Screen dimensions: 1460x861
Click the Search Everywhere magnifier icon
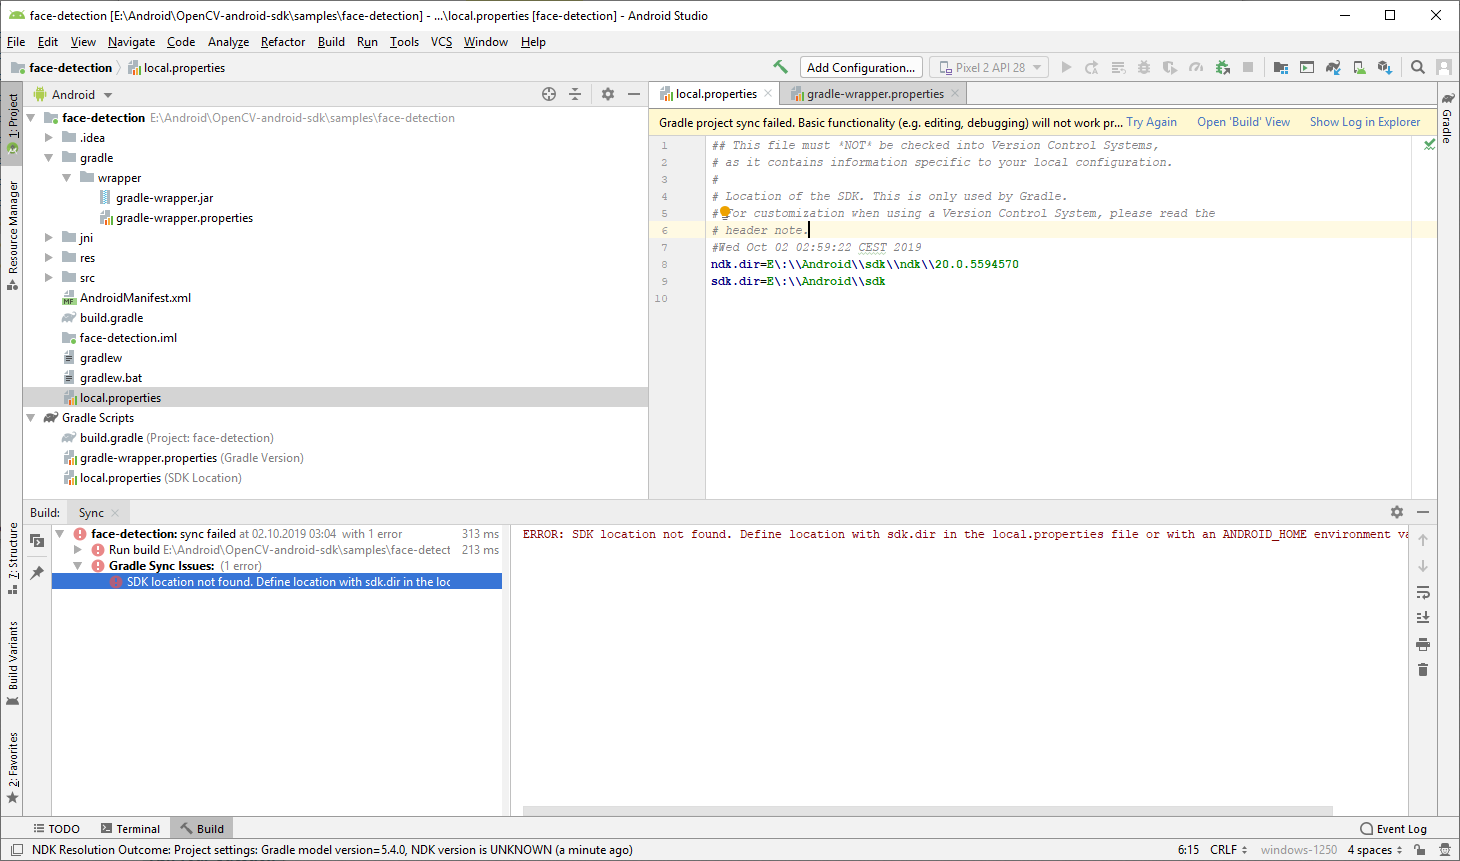(x=1418, y=67)
